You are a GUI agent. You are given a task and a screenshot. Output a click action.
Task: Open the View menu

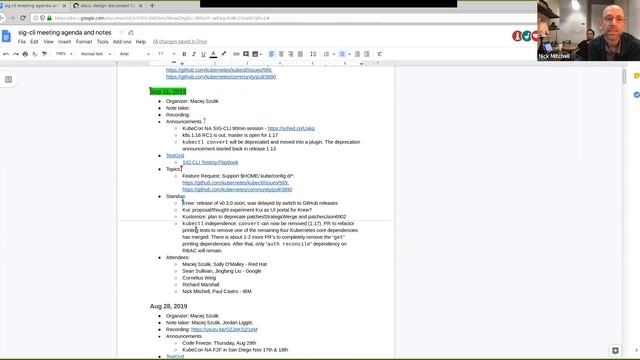pyautogui.click(x=49, y=42)
